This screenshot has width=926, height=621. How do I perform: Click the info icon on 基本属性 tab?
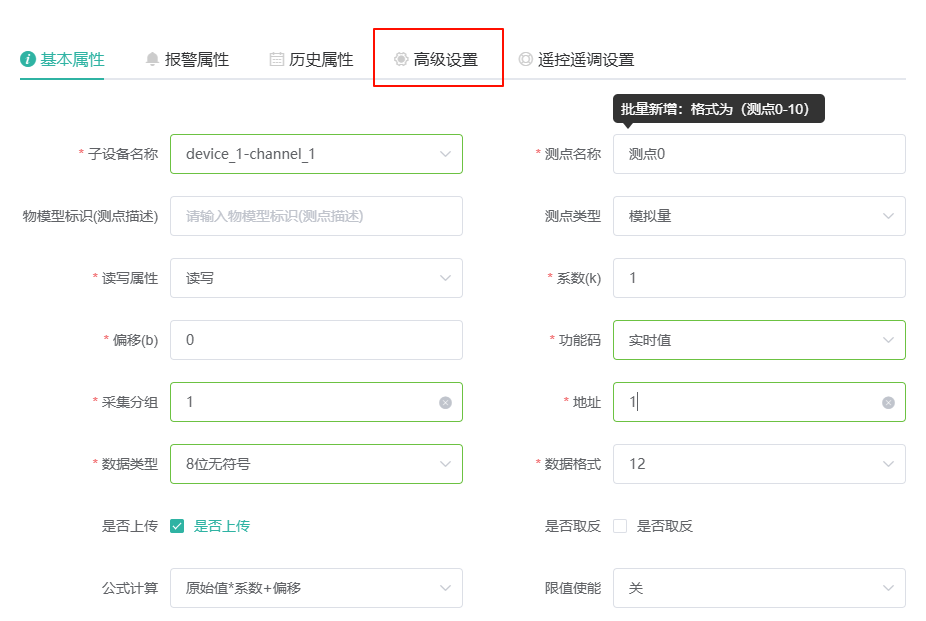click(28, 59)
